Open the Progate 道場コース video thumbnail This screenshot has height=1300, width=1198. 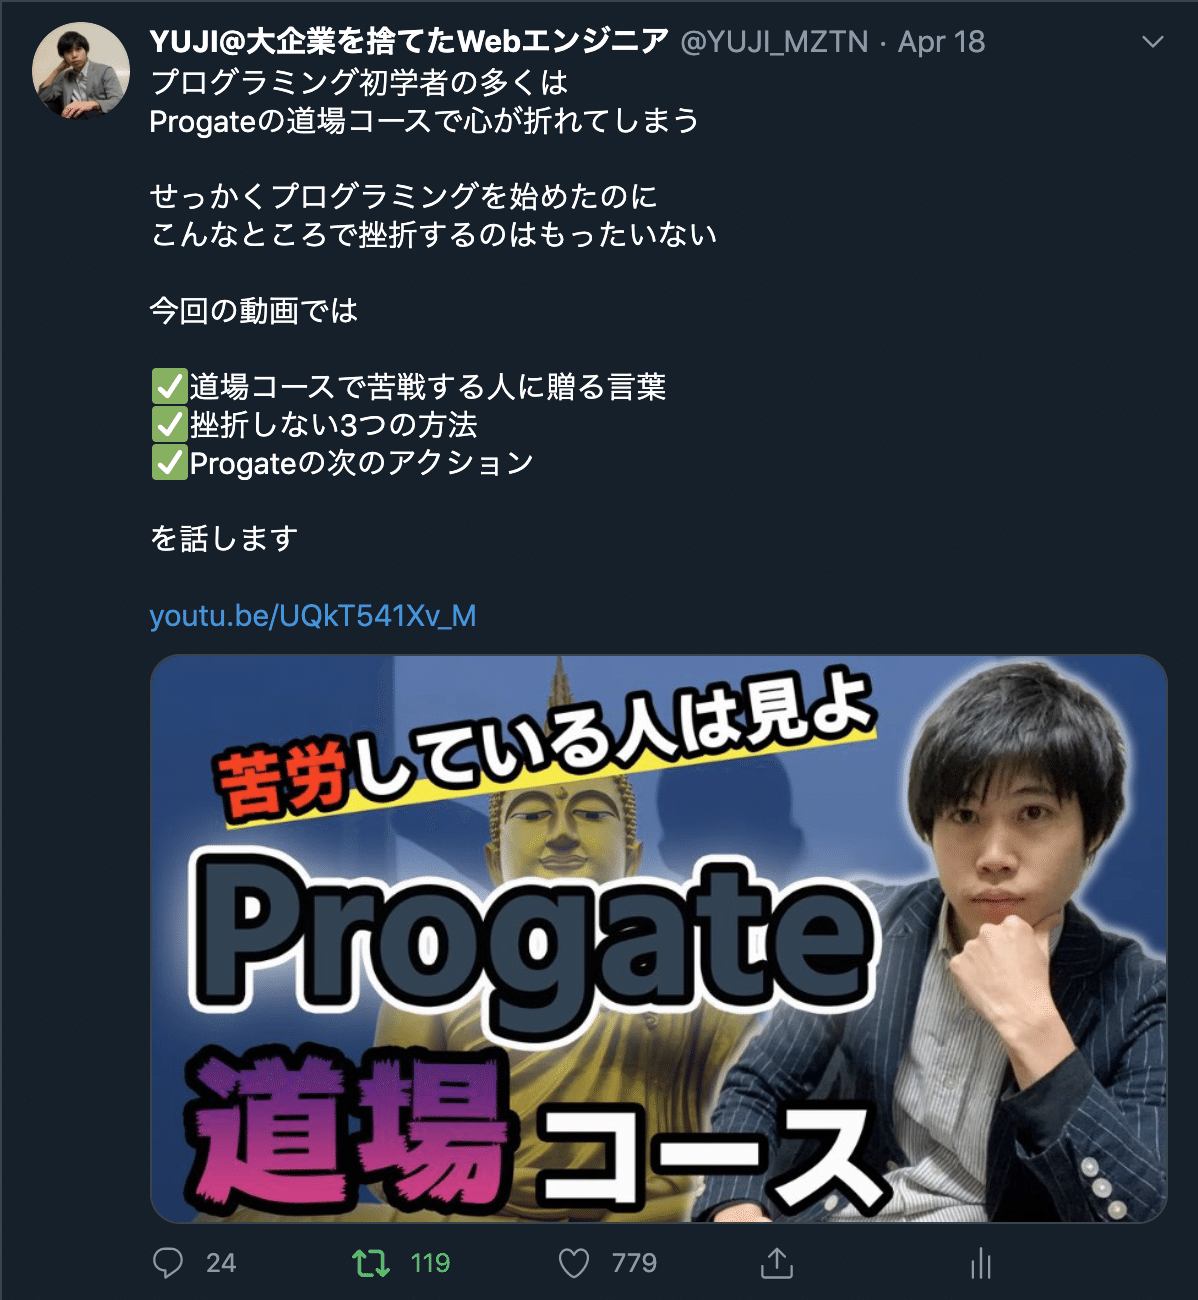(659, 938)
